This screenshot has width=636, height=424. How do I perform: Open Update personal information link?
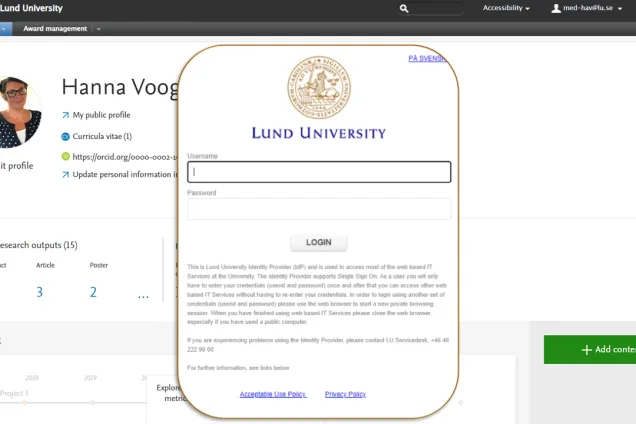coord(125,174)
